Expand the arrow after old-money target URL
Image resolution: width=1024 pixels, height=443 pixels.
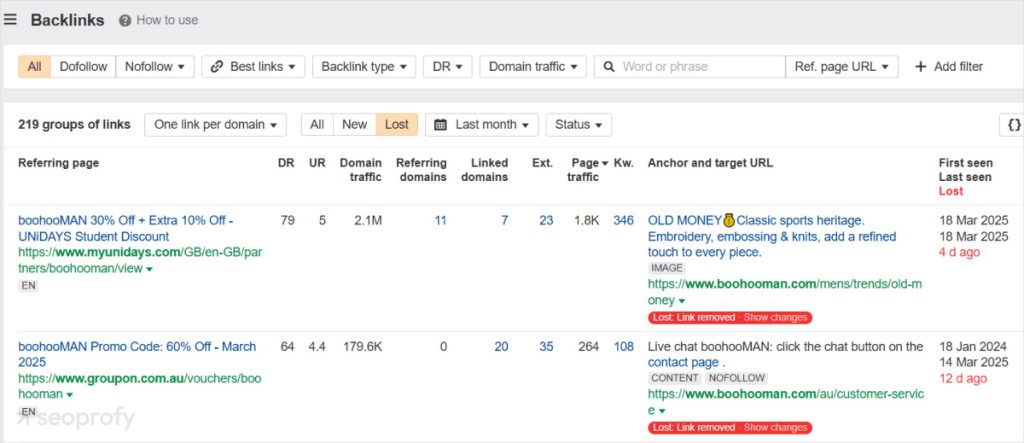(x=682, y=301)
